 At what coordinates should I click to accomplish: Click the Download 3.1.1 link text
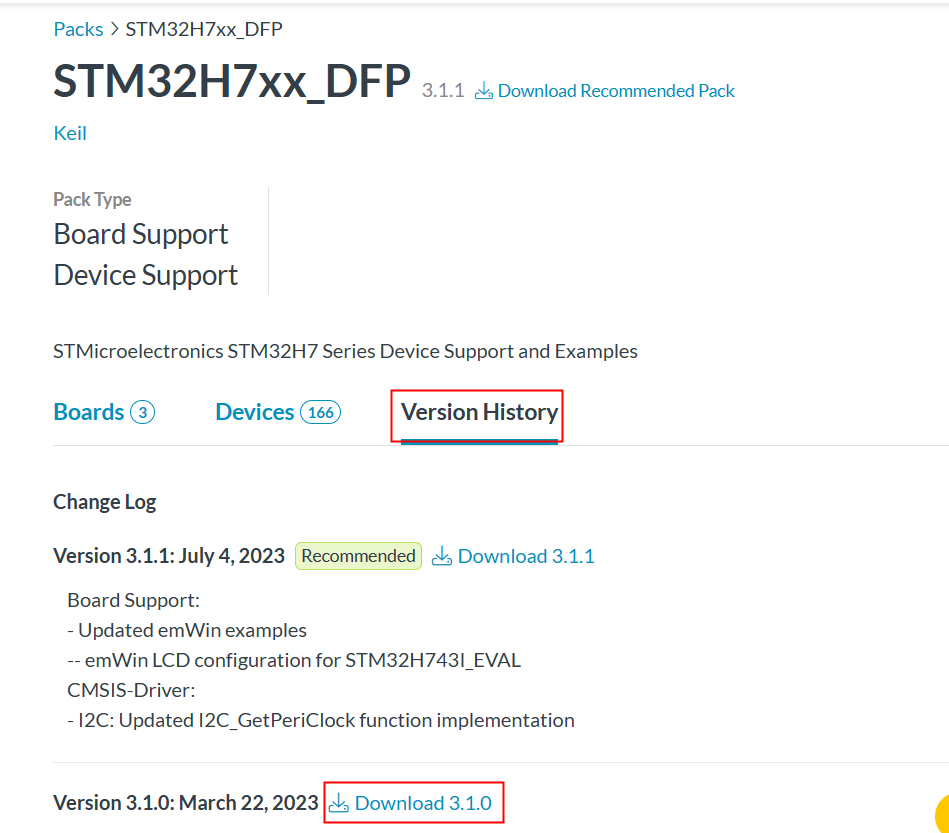click(x=526, y=556)
